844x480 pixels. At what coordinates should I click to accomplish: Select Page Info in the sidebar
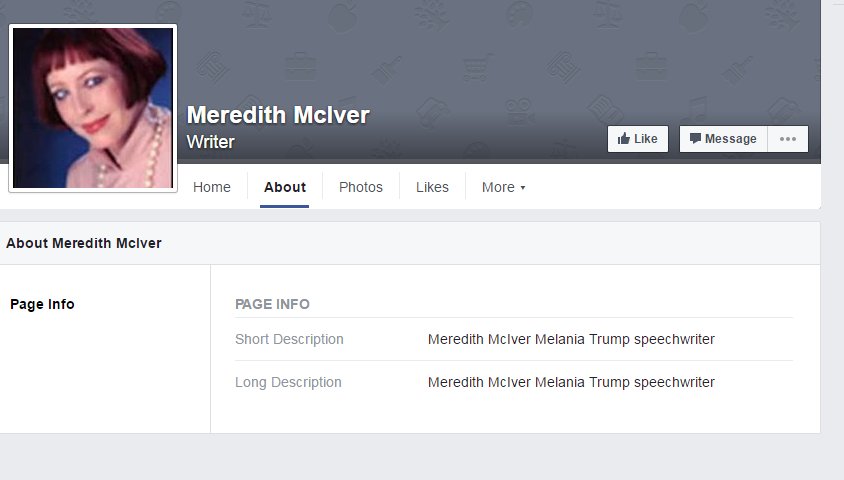pos(42,304)
